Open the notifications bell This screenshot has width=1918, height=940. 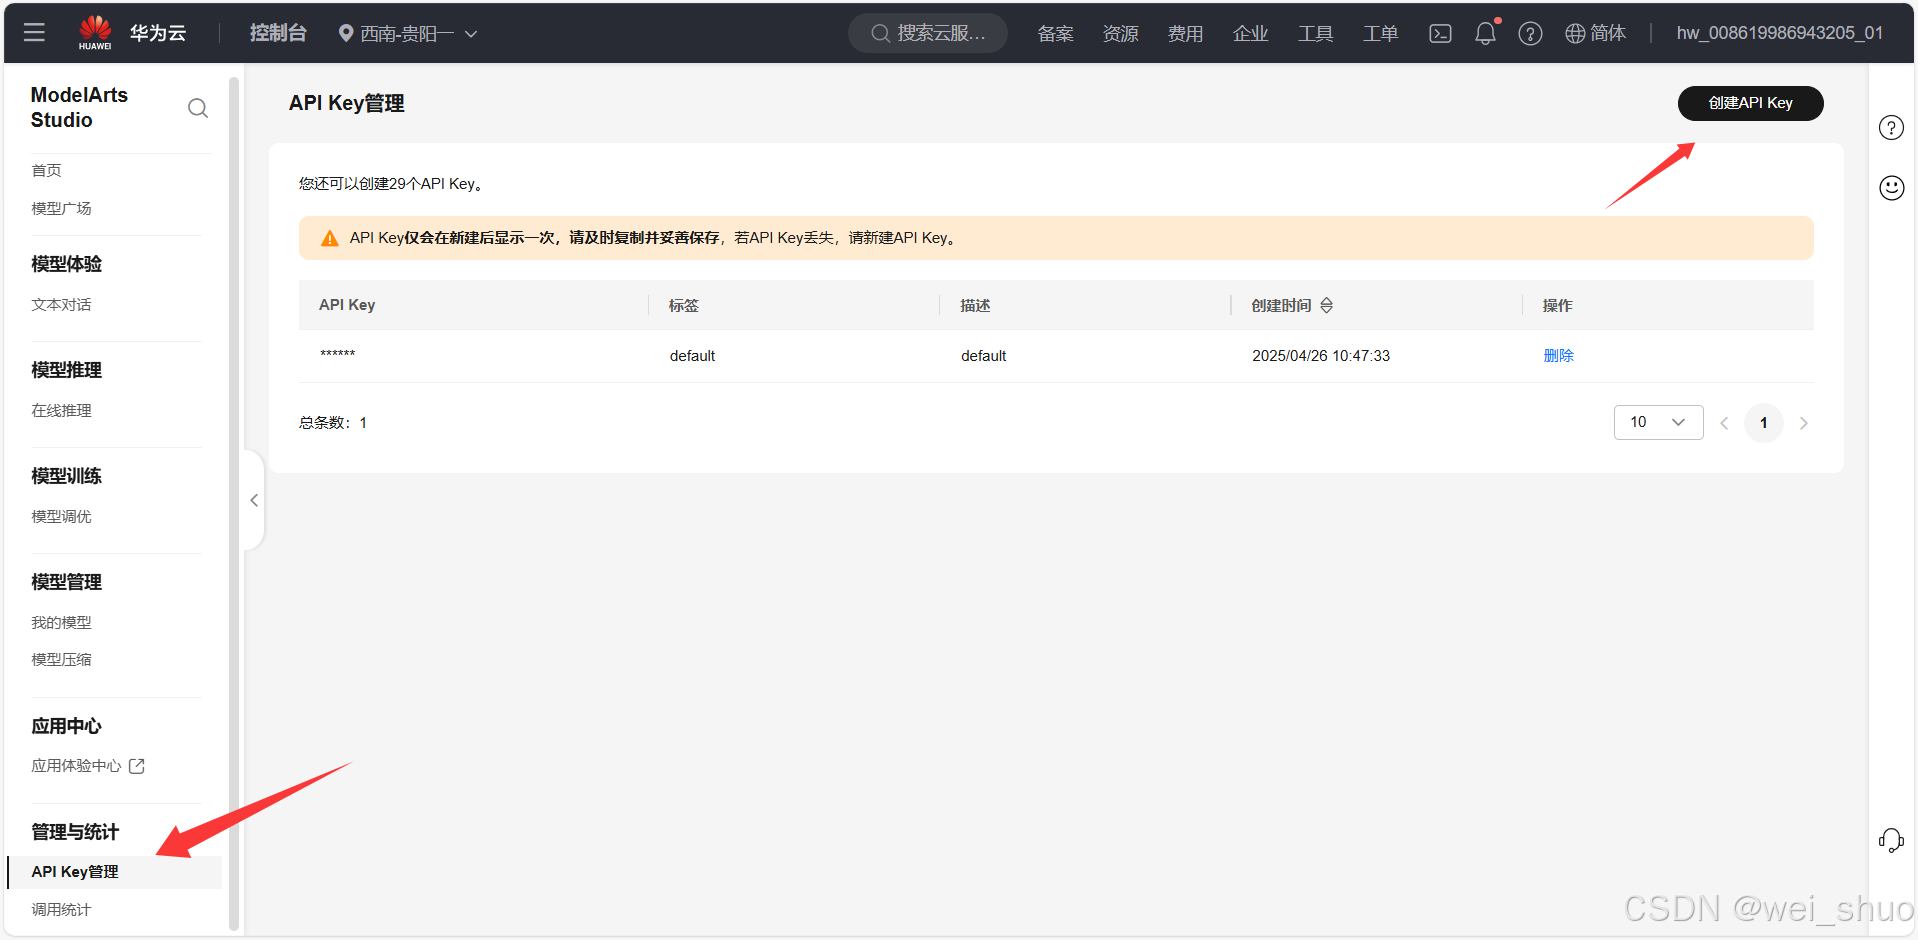click(x=1486, y=33)
